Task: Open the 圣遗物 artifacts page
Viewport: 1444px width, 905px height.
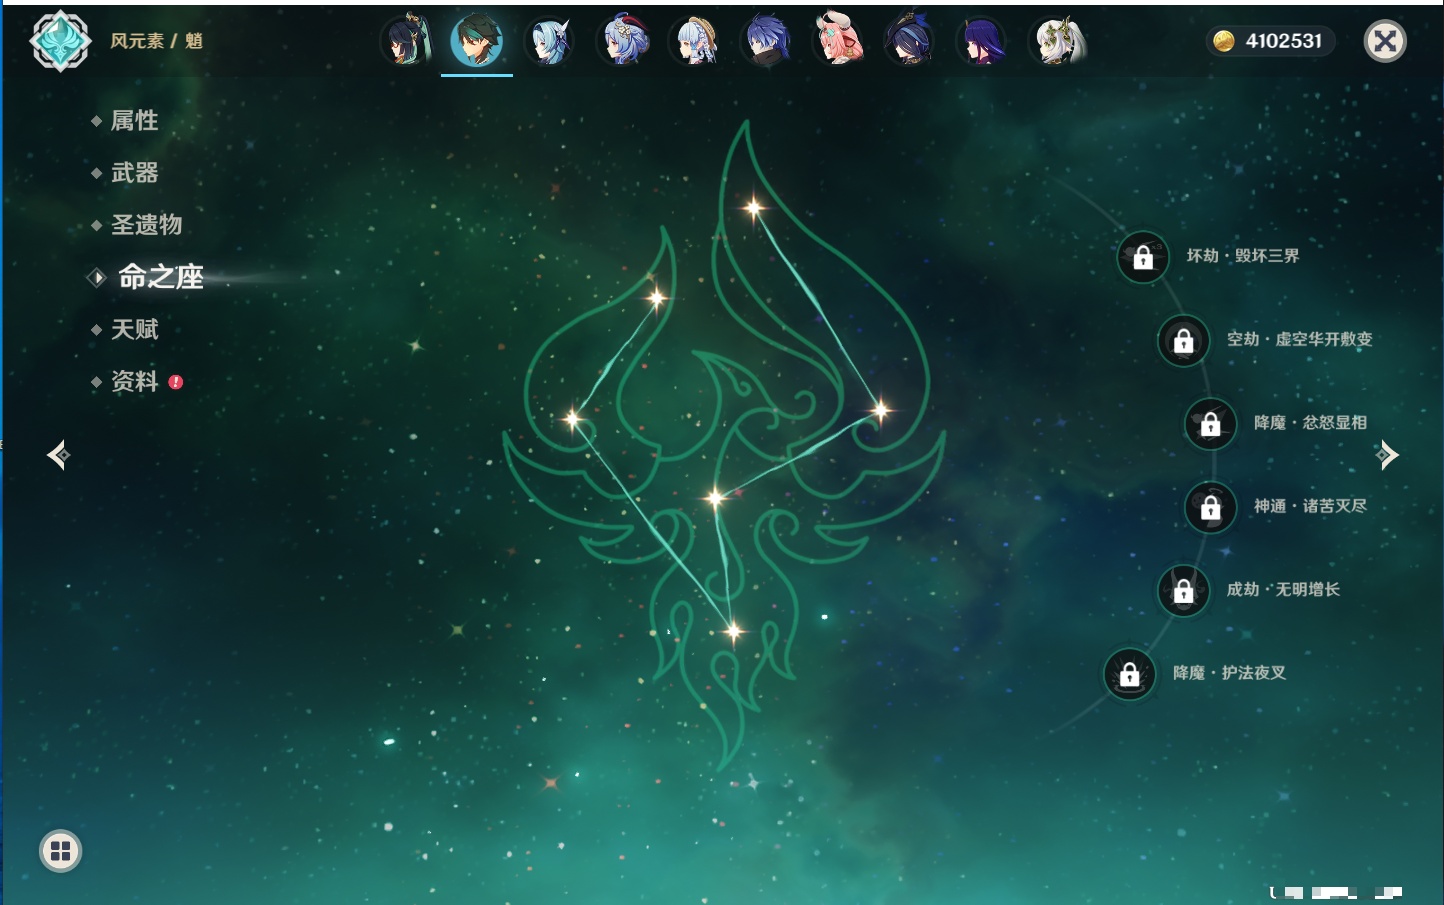Action: point(146,225)
